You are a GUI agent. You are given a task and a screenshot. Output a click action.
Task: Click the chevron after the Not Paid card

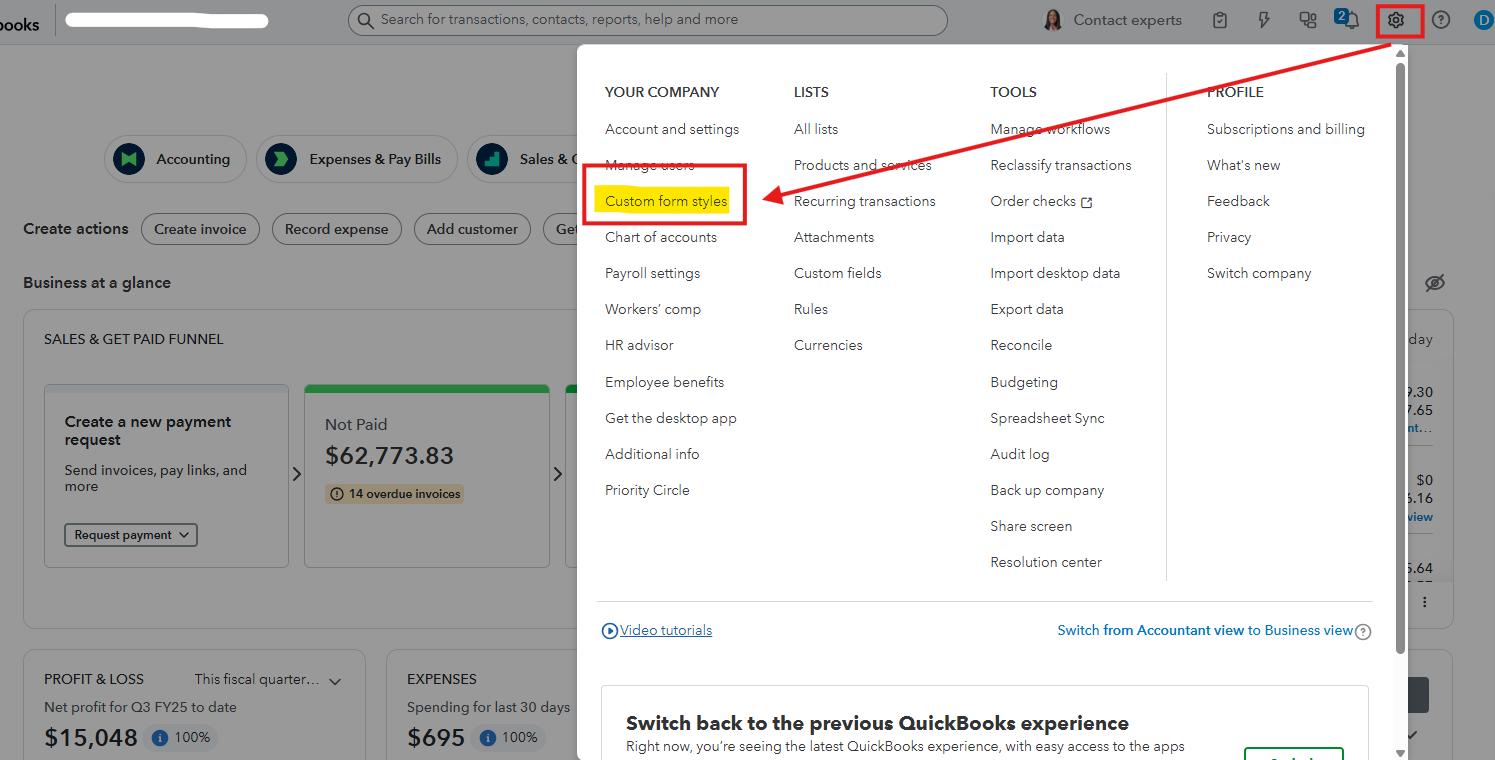point(558,474)
